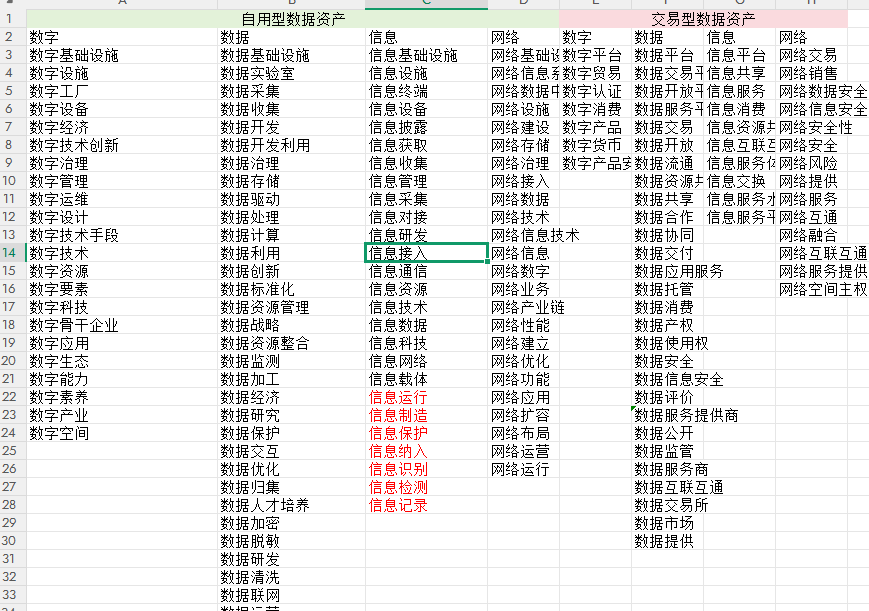Select the cell 数字工厂

[122, 91]
